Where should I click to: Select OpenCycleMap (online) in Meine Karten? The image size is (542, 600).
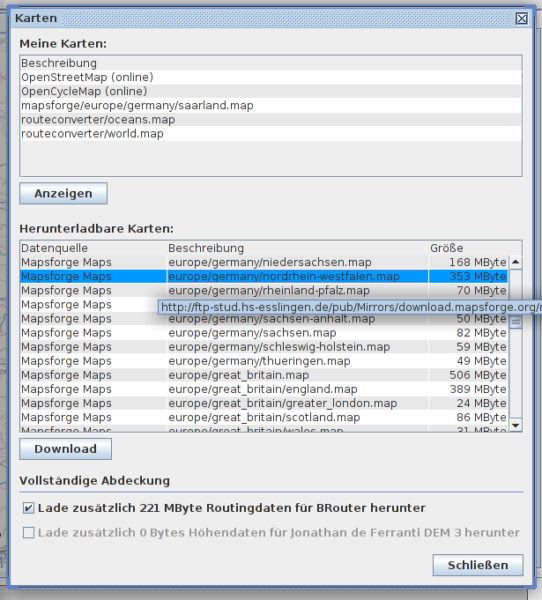pyautogui.click(x=271, y=91)
